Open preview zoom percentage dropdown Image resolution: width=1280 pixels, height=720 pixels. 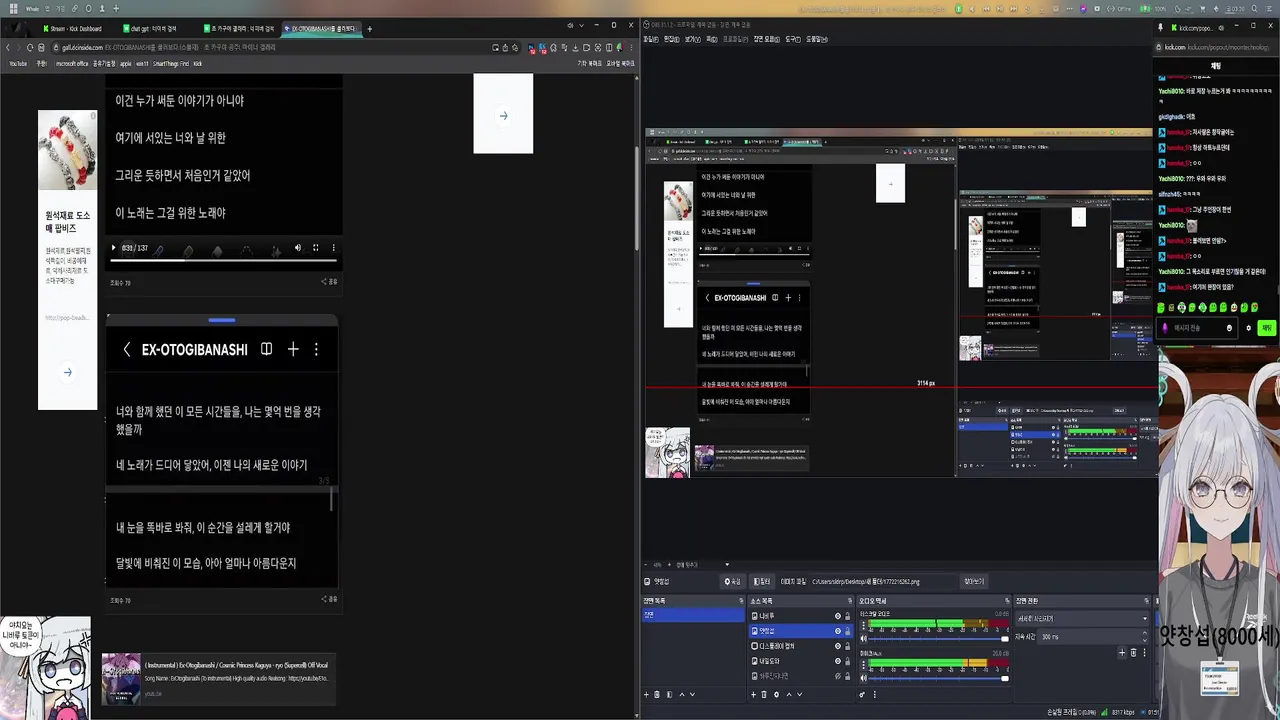[657, 564]
